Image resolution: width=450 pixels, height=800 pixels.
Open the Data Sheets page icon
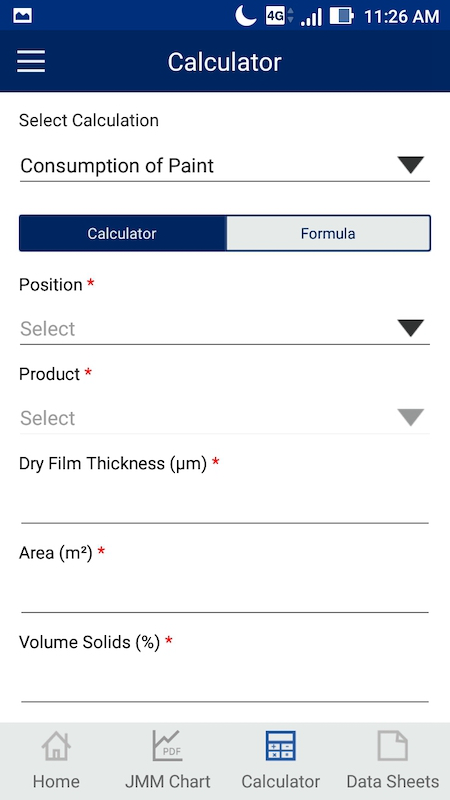coord(392,745)
